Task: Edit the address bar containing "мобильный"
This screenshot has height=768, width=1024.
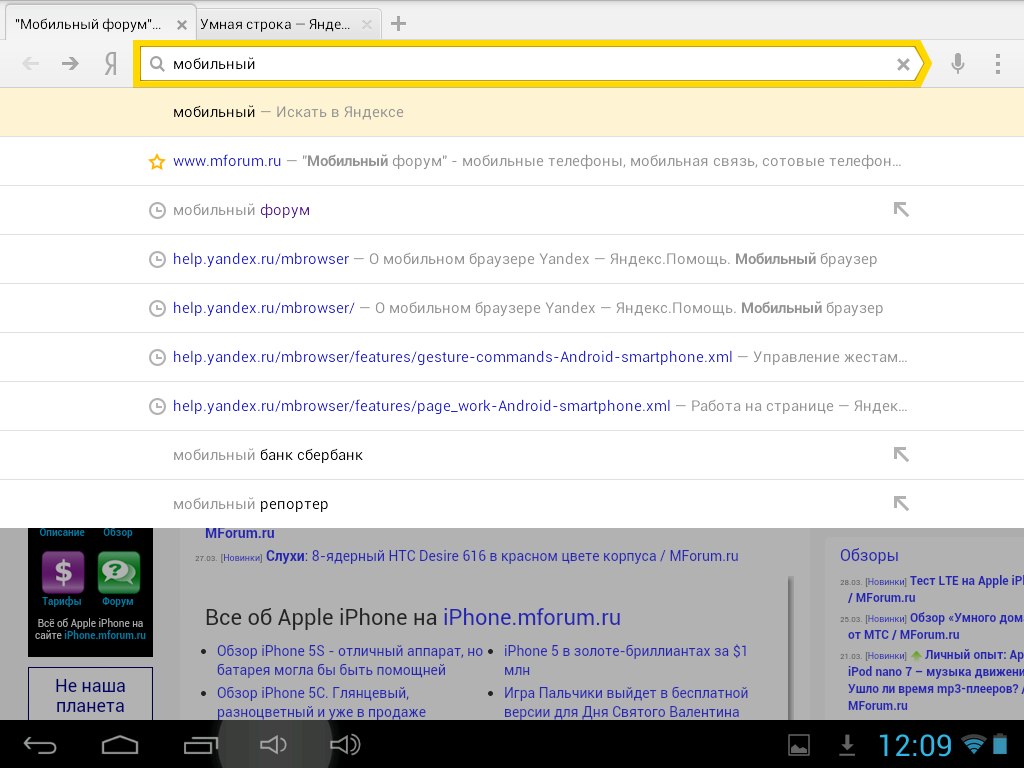Action: [x=529, y=64]
